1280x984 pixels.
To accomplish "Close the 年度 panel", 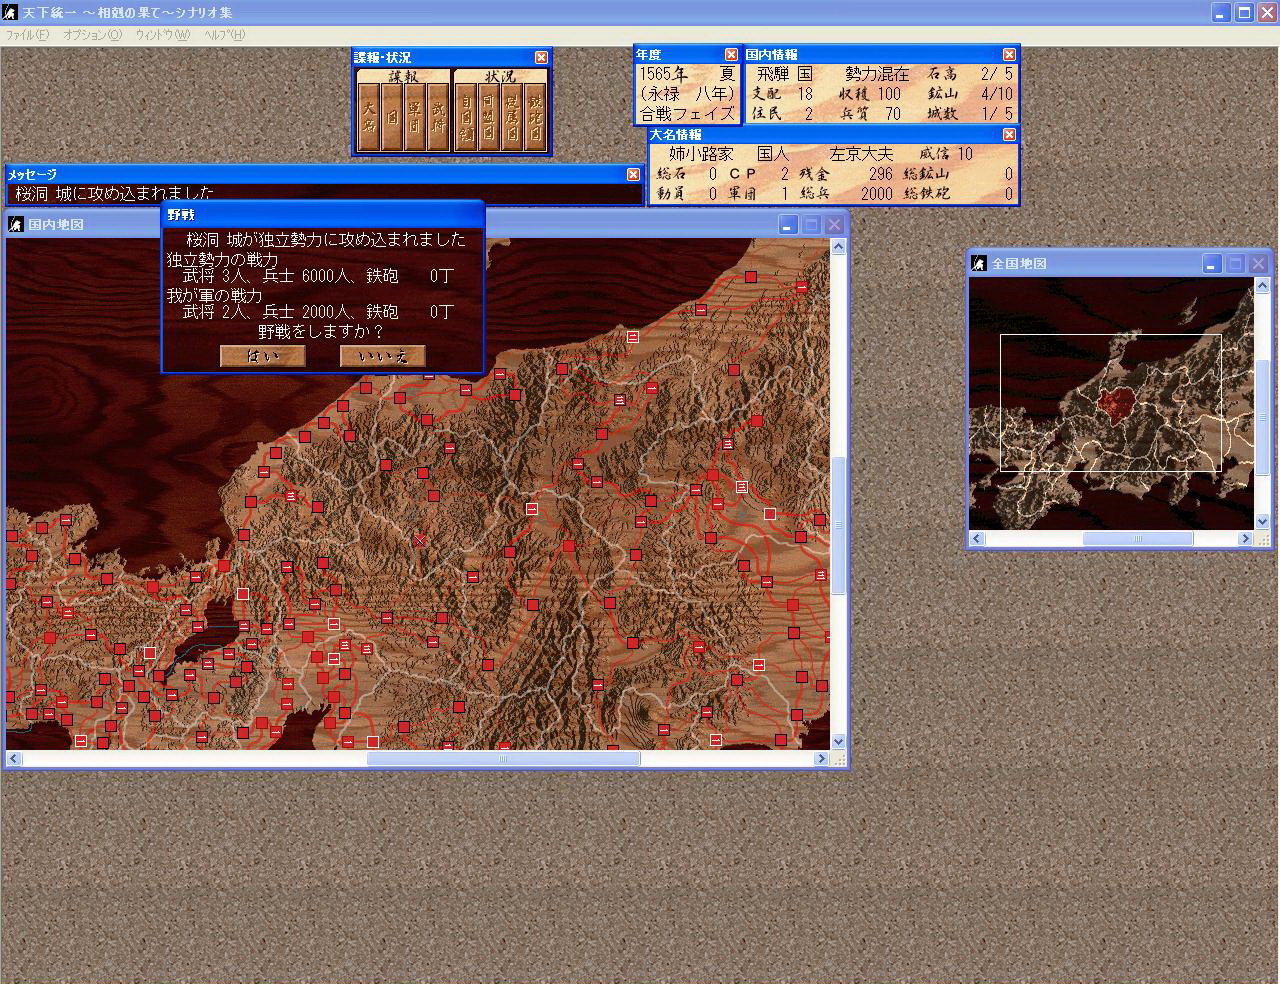I will point(731,54).
